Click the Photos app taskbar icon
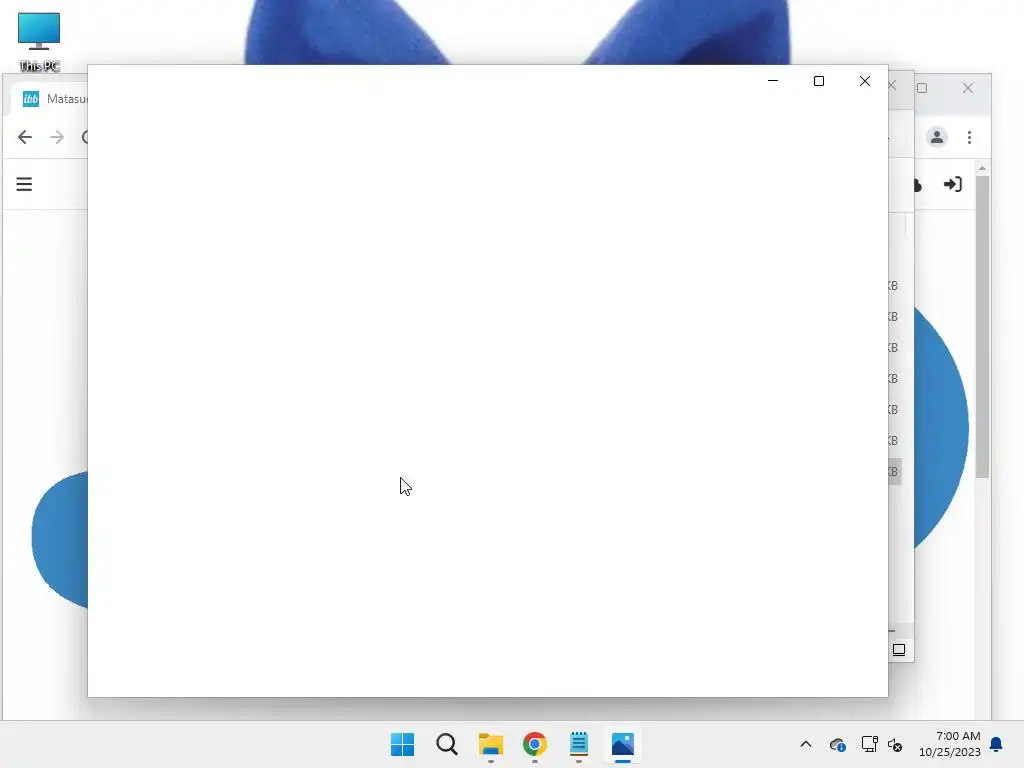Viewport: 1024px width, 768px height. point(623,744)
